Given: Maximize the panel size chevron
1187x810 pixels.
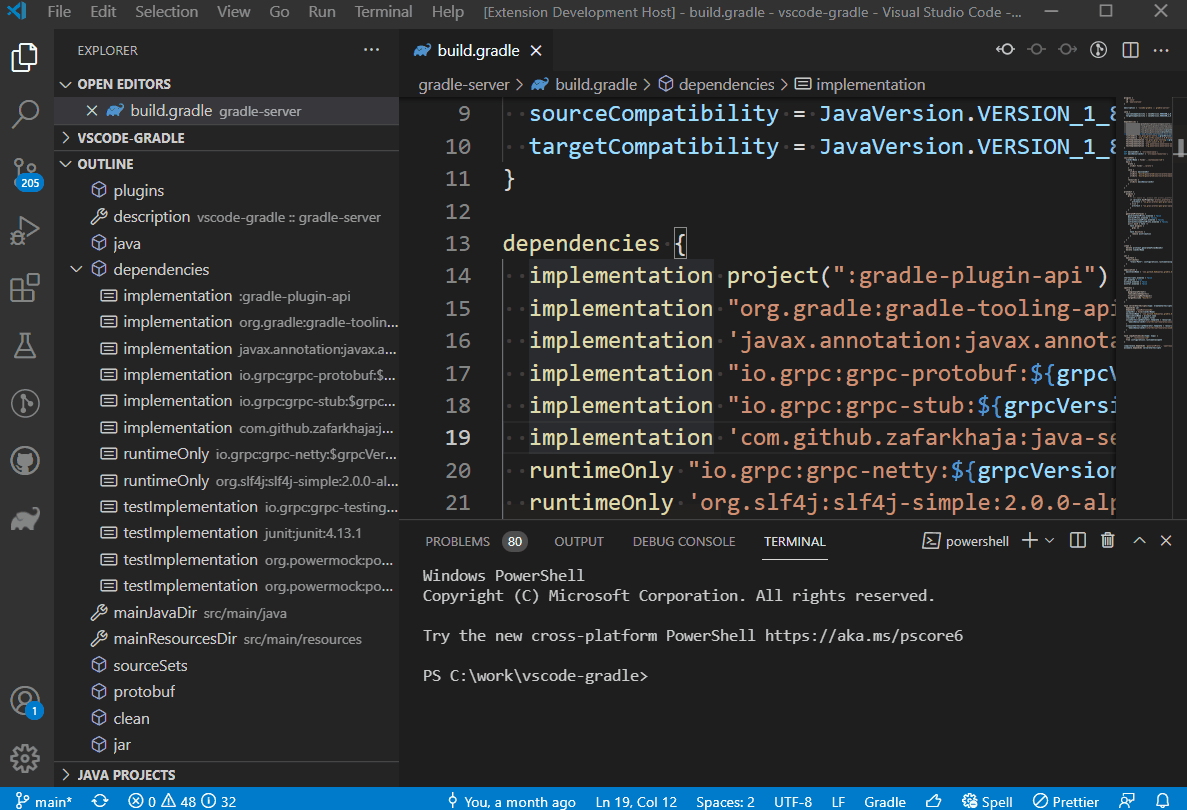Looking at the screenshot, I should 1139,541.
